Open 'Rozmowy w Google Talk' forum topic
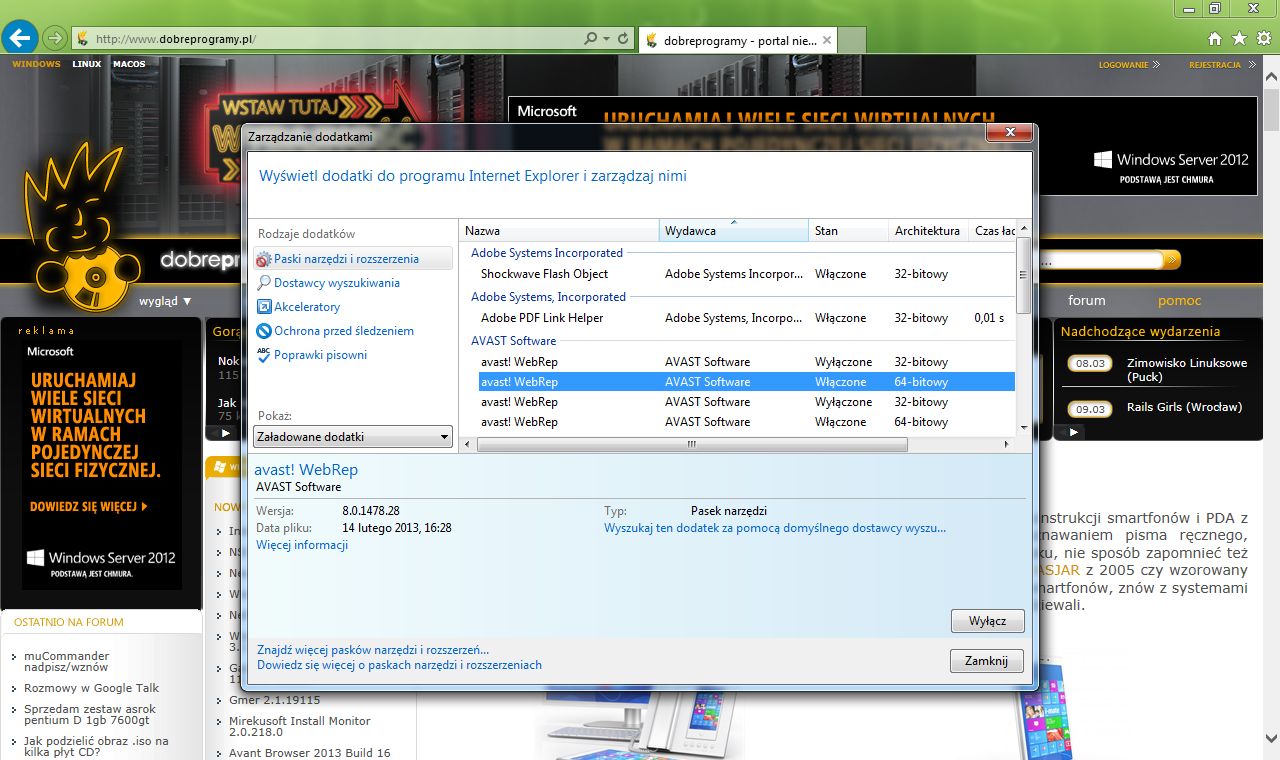The height and width of the screenshot is (760, 1280). click(91, 688)
